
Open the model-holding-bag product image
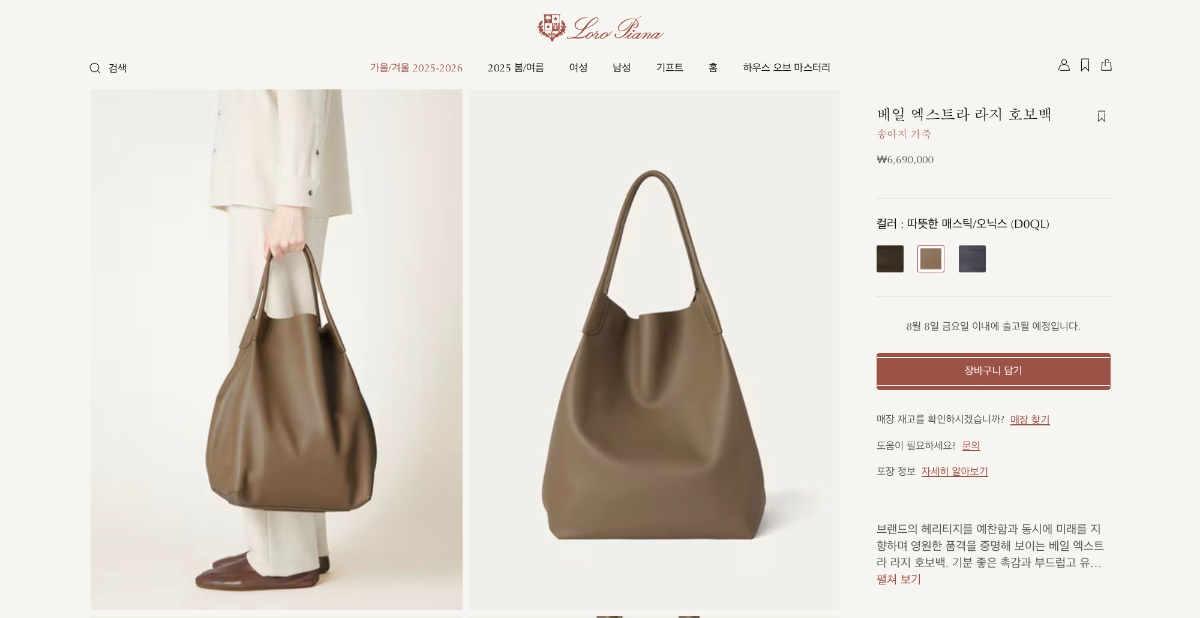[277, 349]
